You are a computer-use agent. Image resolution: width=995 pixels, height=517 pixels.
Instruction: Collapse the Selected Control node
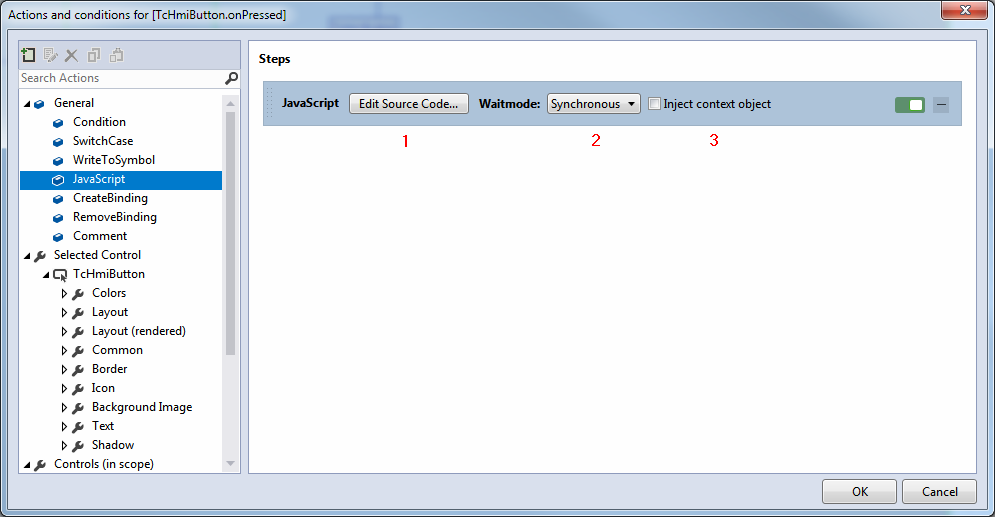pyautogui.click(x=27, y=256)
